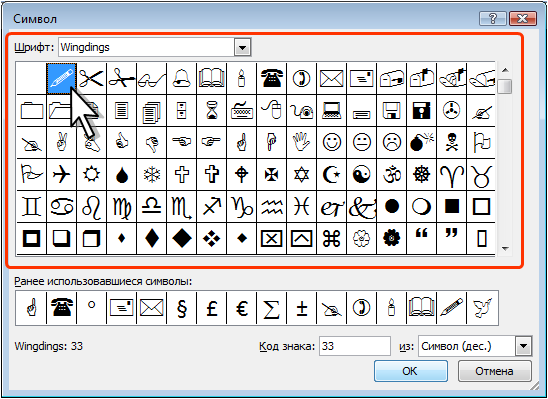Choose the thumbs-down hand symbol
This screenshot has width=548, height=399.
[152, 143]
